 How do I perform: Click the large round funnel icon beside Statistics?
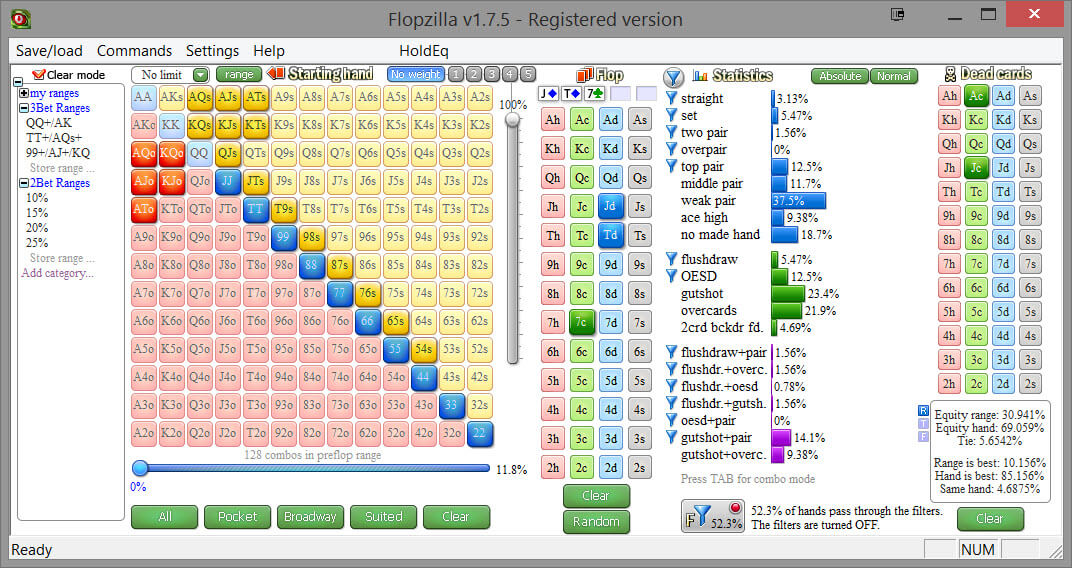point(673,77)
